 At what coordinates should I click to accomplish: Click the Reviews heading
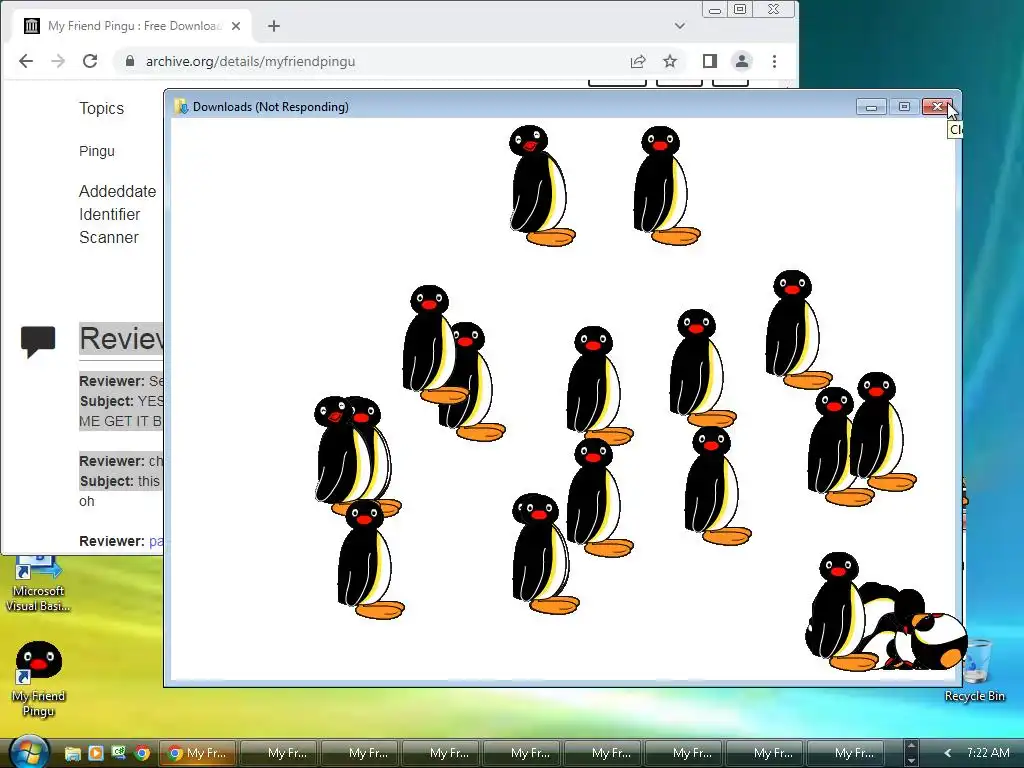pos(121,338)
